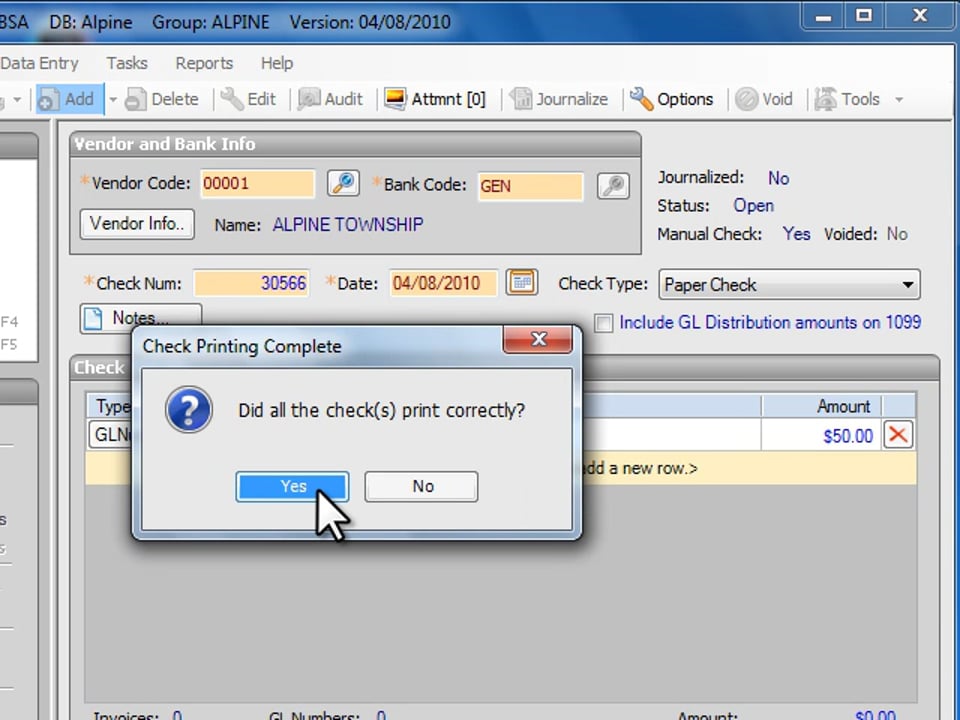Click the Void toolbar button

coord(763,99)
